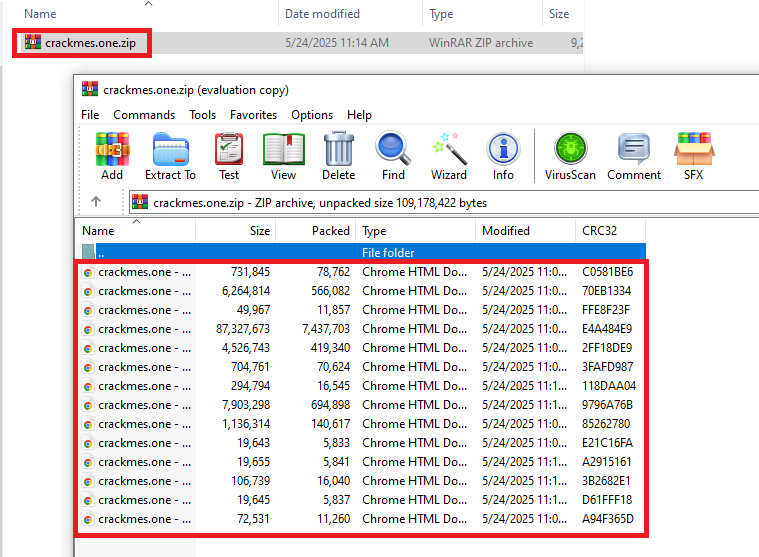759x557 pixels.
Task: Click the crackmes.one.zip file icon in Explorer
Action: click(x=32, y=43)
